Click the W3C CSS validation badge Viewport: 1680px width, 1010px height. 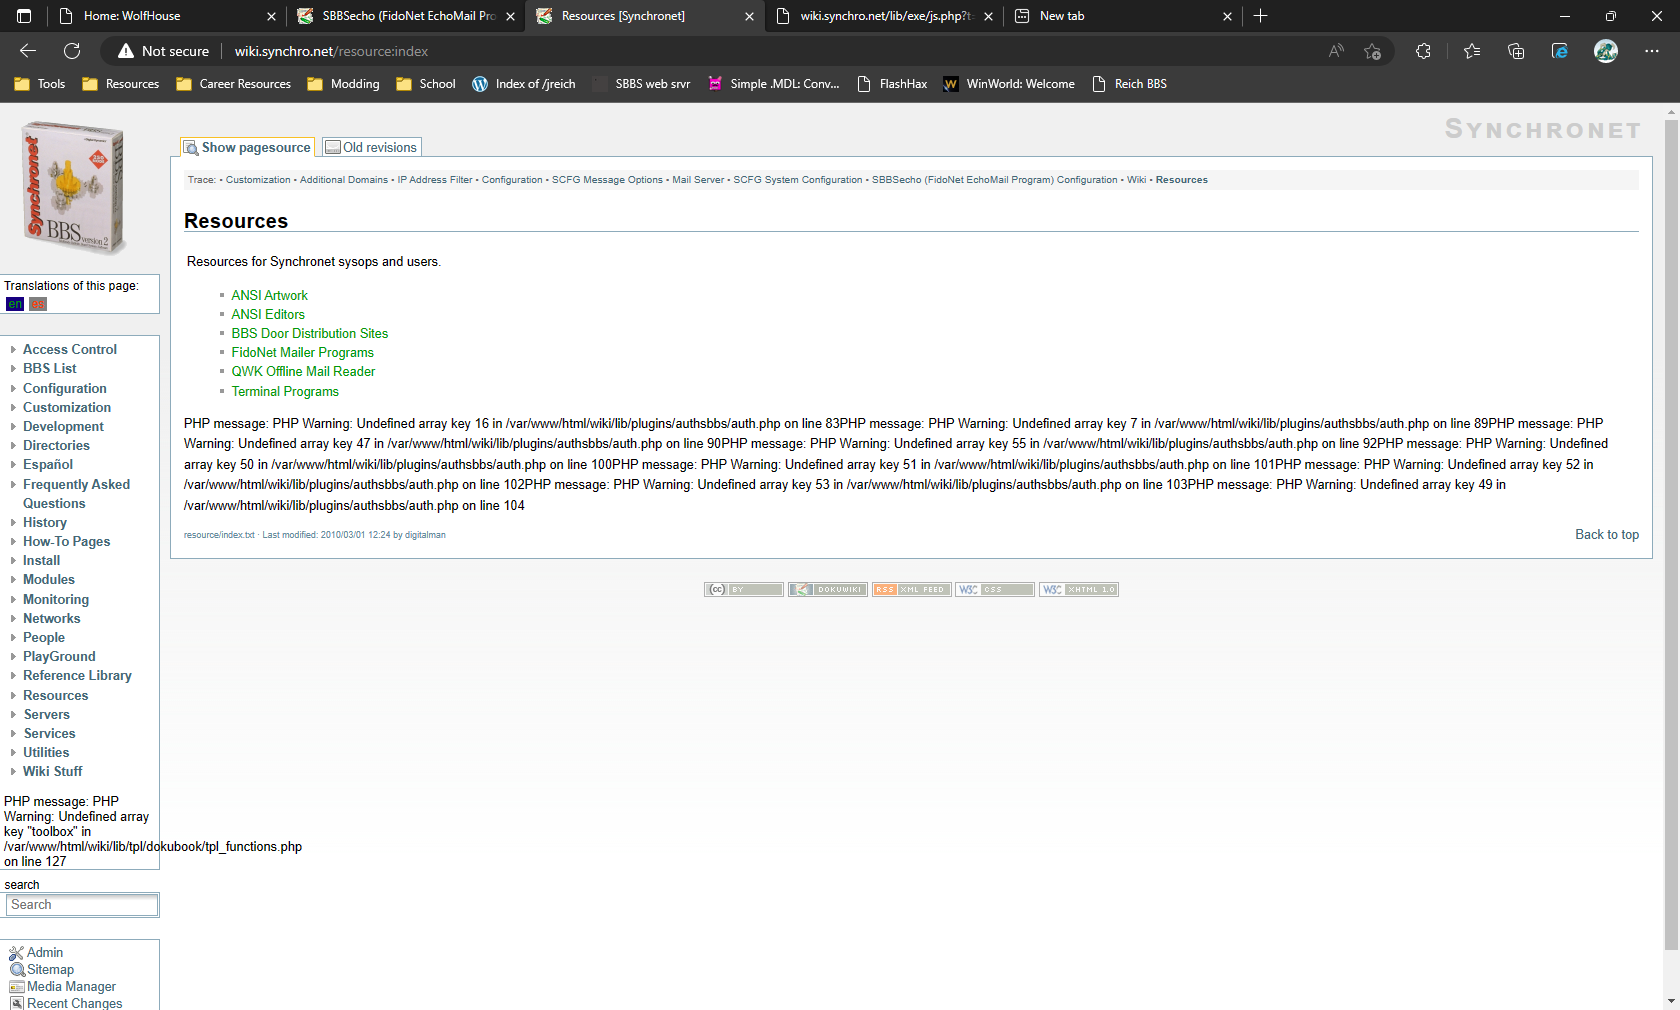click(995, 590)
